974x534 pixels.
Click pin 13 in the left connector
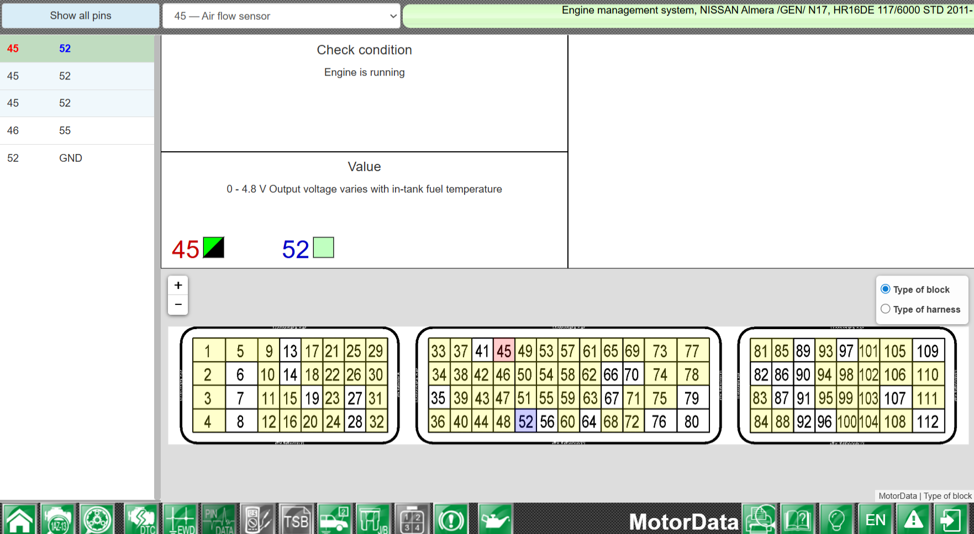(x=290, y=351)
